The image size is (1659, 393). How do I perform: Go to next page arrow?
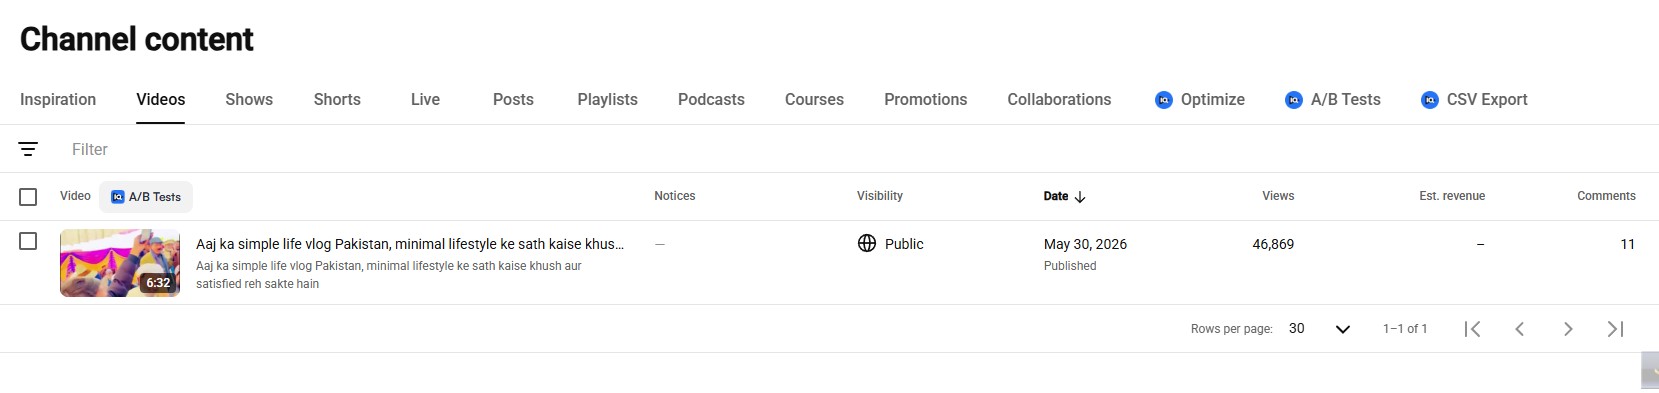1568,329
